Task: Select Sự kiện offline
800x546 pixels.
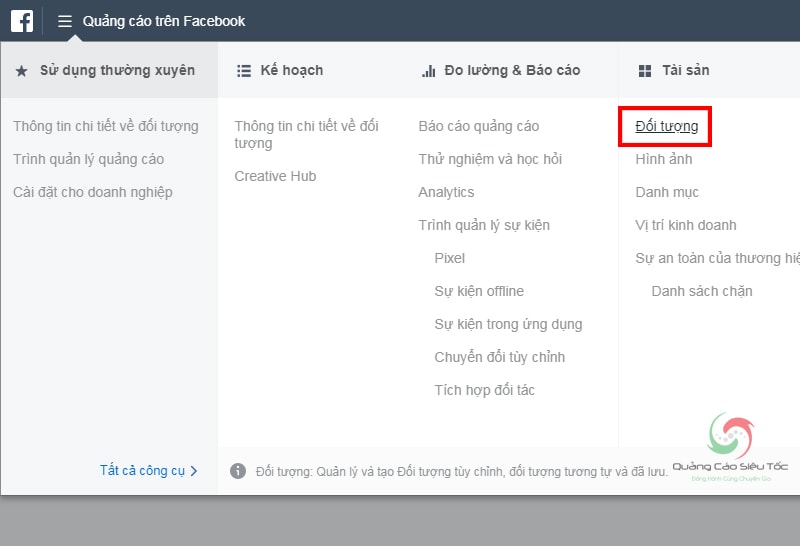Action: coord(479,291)
